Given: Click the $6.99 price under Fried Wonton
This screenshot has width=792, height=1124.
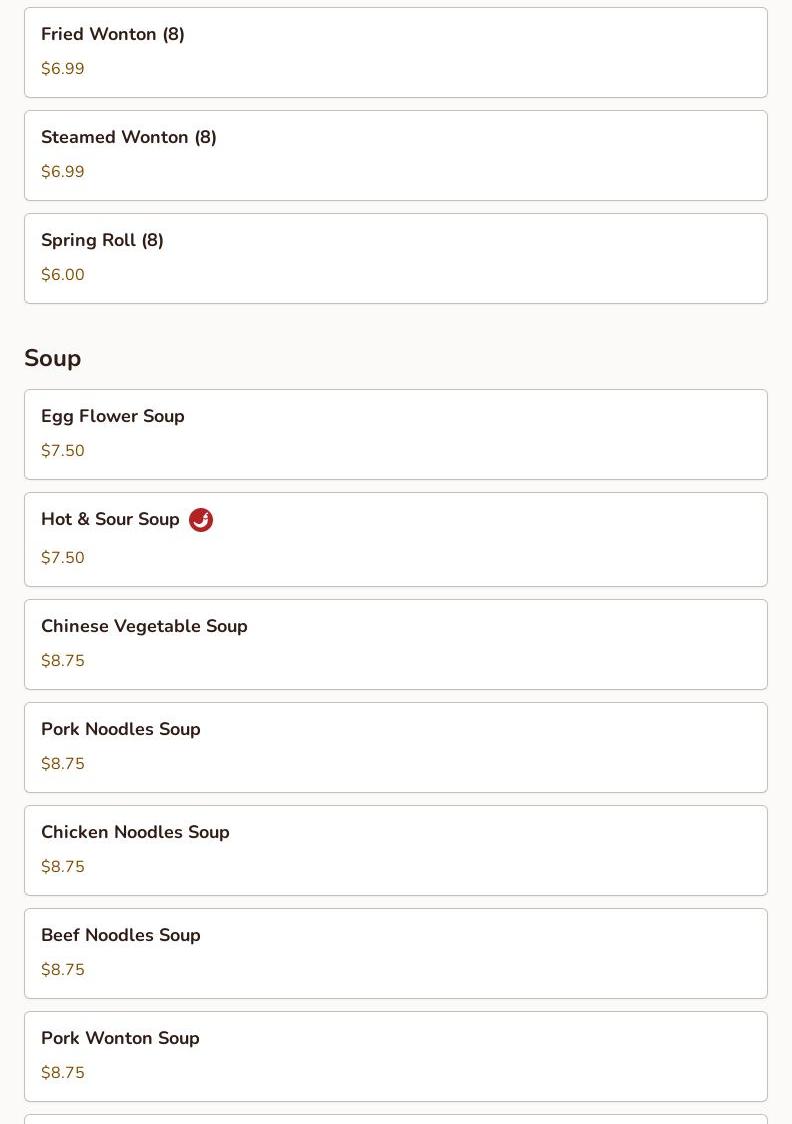Looking at the screenshot, I should click(63, 69).
